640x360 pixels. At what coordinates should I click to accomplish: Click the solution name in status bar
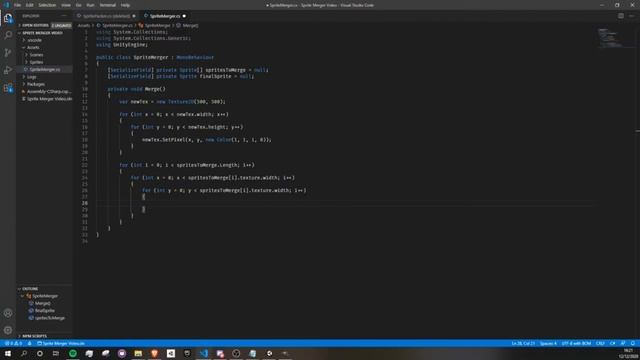point(61,343)
